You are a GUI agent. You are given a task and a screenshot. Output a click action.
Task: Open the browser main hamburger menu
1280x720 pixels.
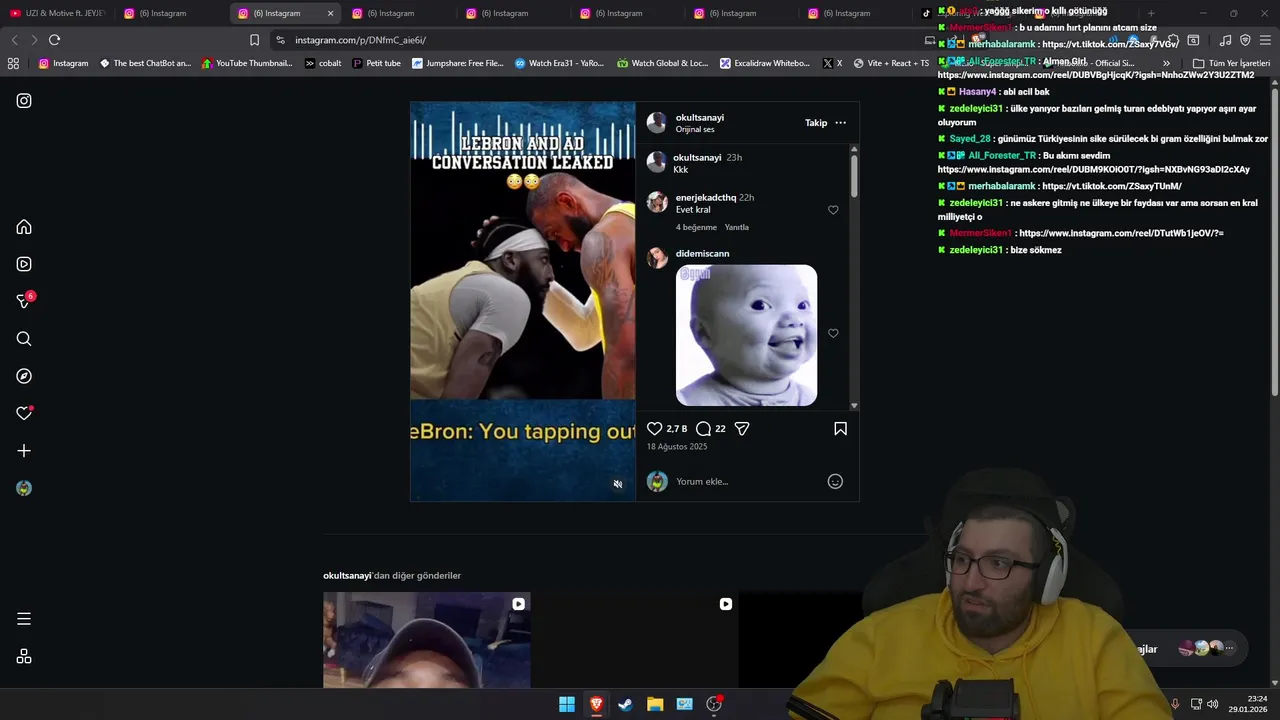tap(1266, 40)
